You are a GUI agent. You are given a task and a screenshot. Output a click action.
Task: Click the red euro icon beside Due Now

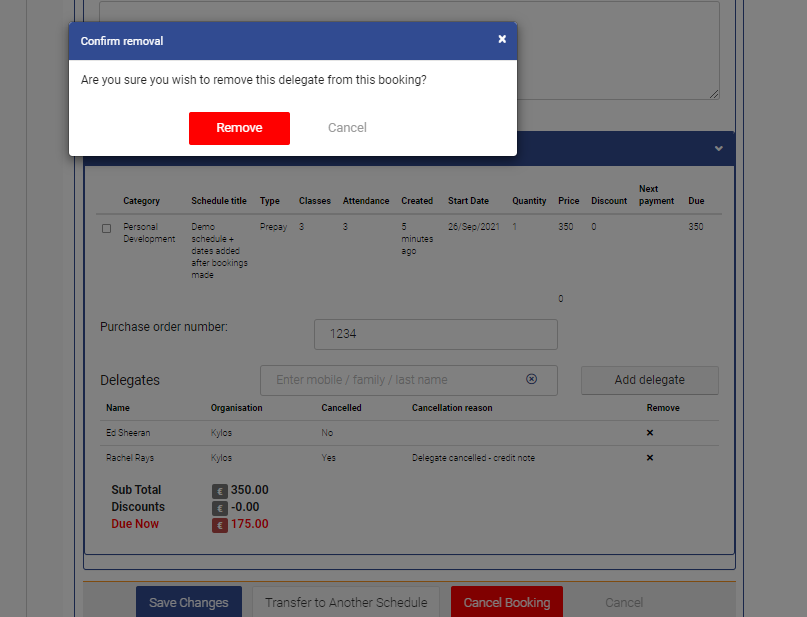click(219, 525)
